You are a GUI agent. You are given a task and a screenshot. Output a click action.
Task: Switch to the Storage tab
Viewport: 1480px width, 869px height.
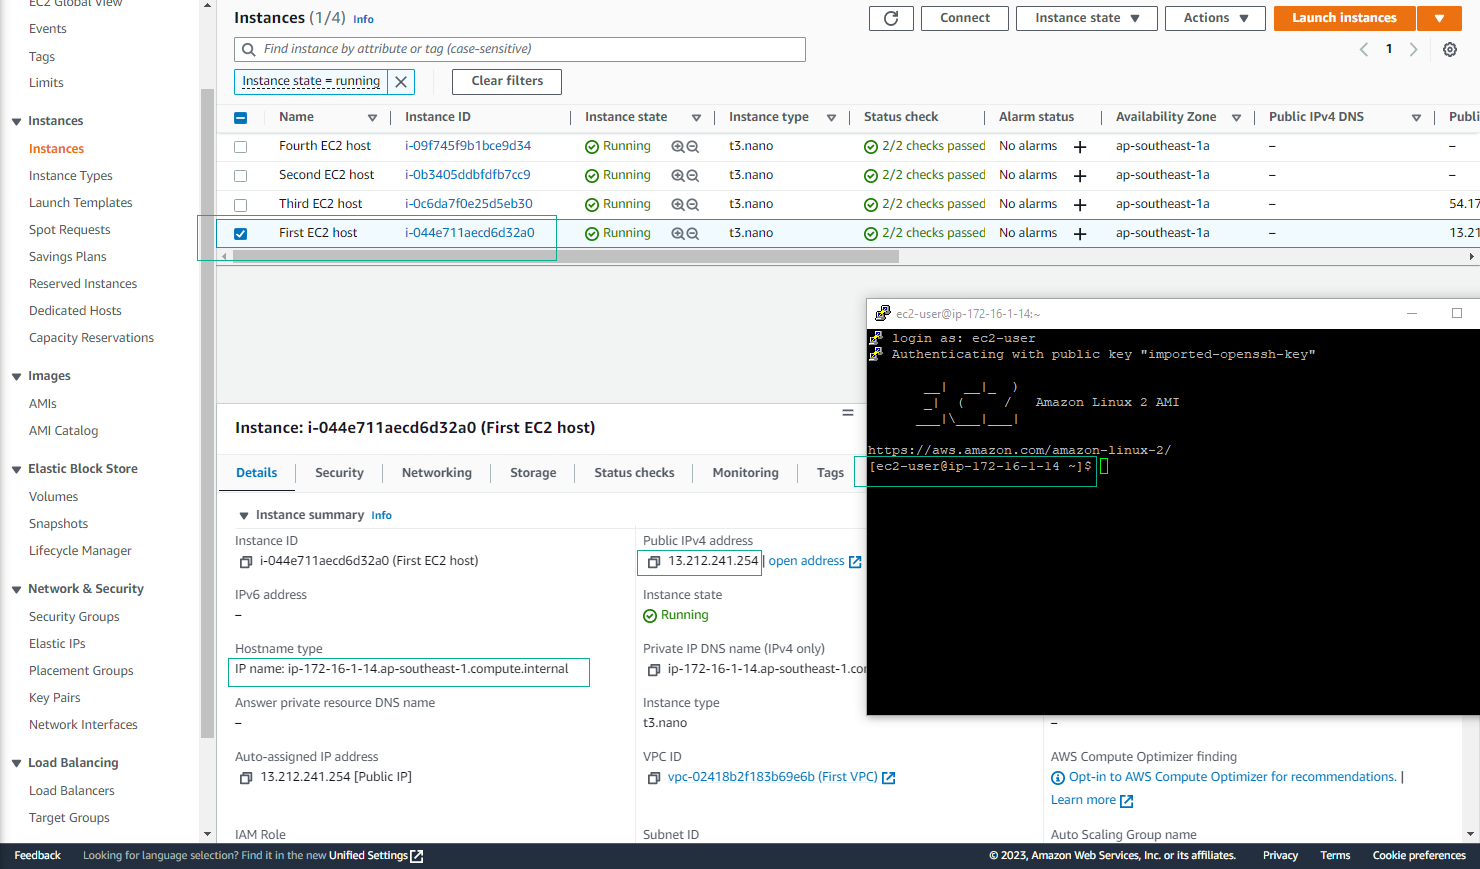(533, 473)
